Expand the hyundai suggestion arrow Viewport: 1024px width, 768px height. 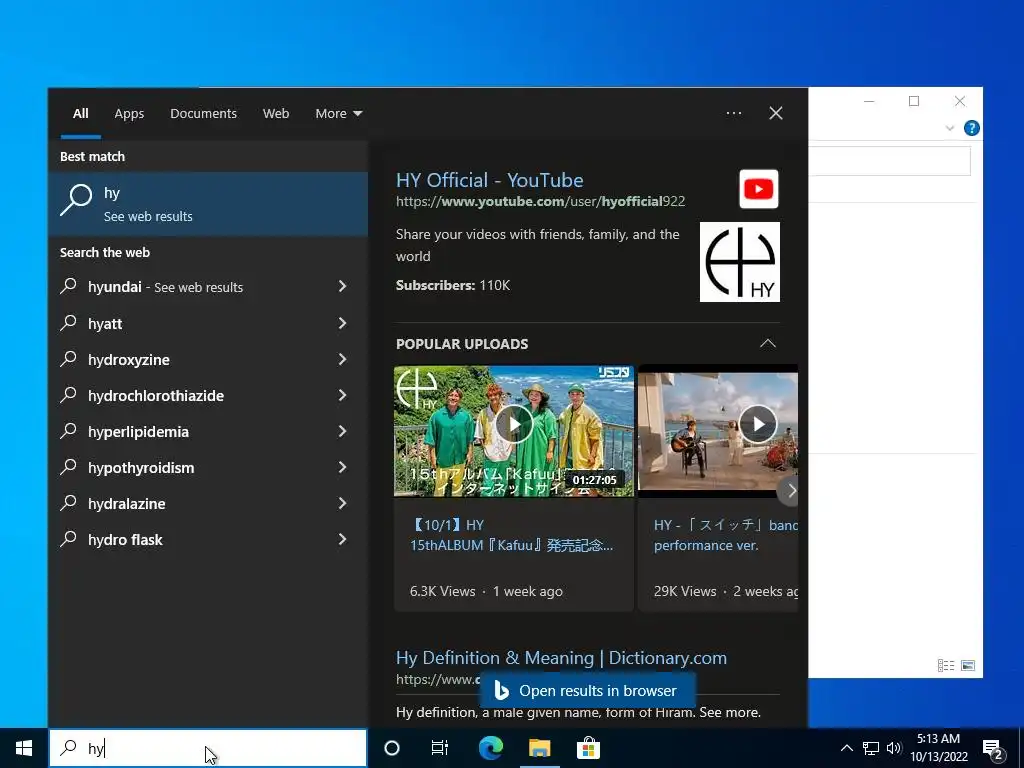pyautogui.click(x=342, y=286)
